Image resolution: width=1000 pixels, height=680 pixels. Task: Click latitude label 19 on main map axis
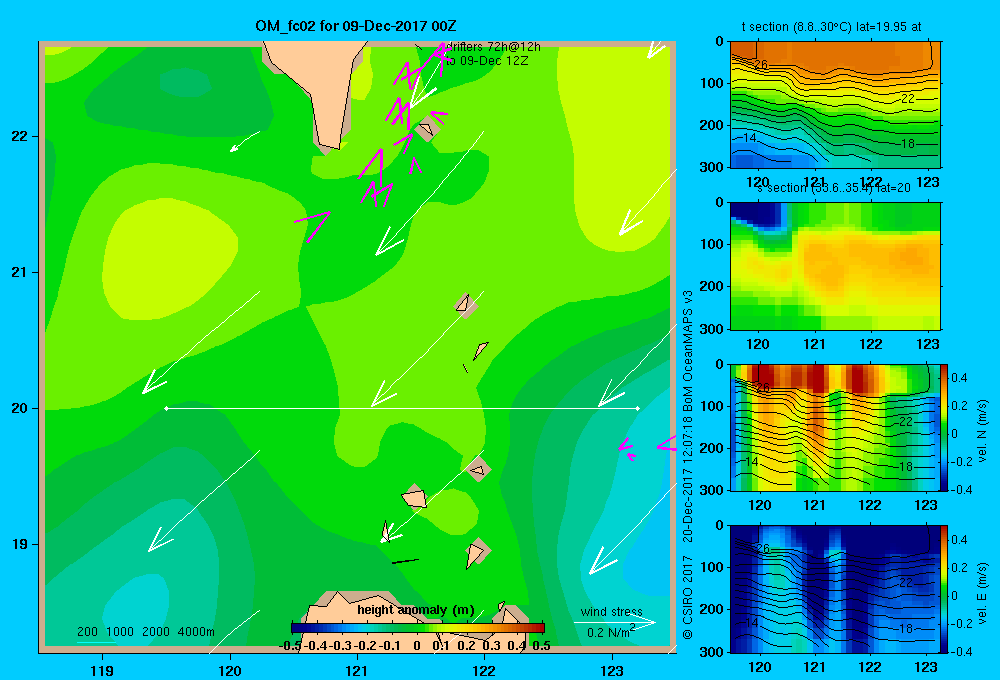click(20, 544)
